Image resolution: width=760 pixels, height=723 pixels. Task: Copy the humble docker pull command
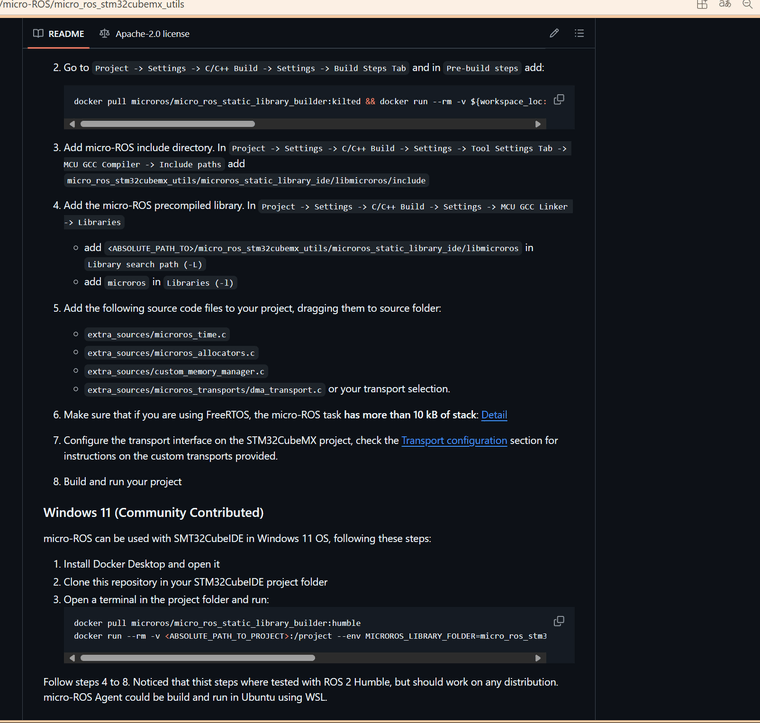(559, 621)
